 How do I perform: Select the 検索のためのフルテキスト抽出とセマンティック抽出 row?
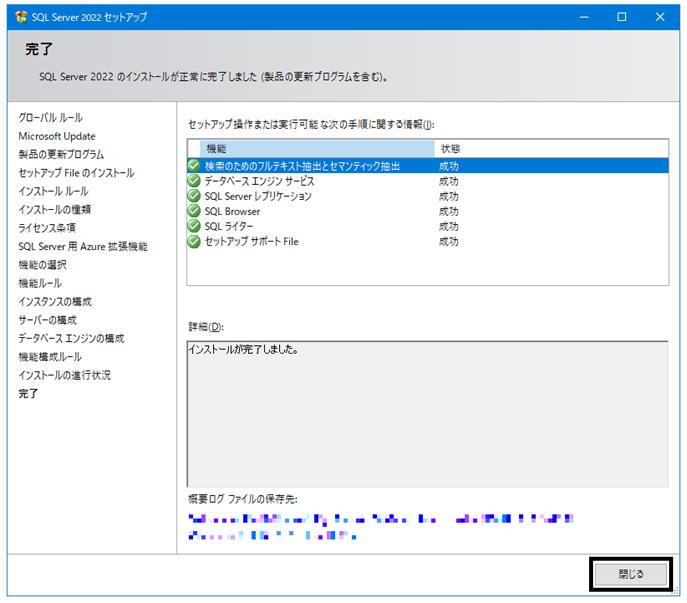[428, 166]
